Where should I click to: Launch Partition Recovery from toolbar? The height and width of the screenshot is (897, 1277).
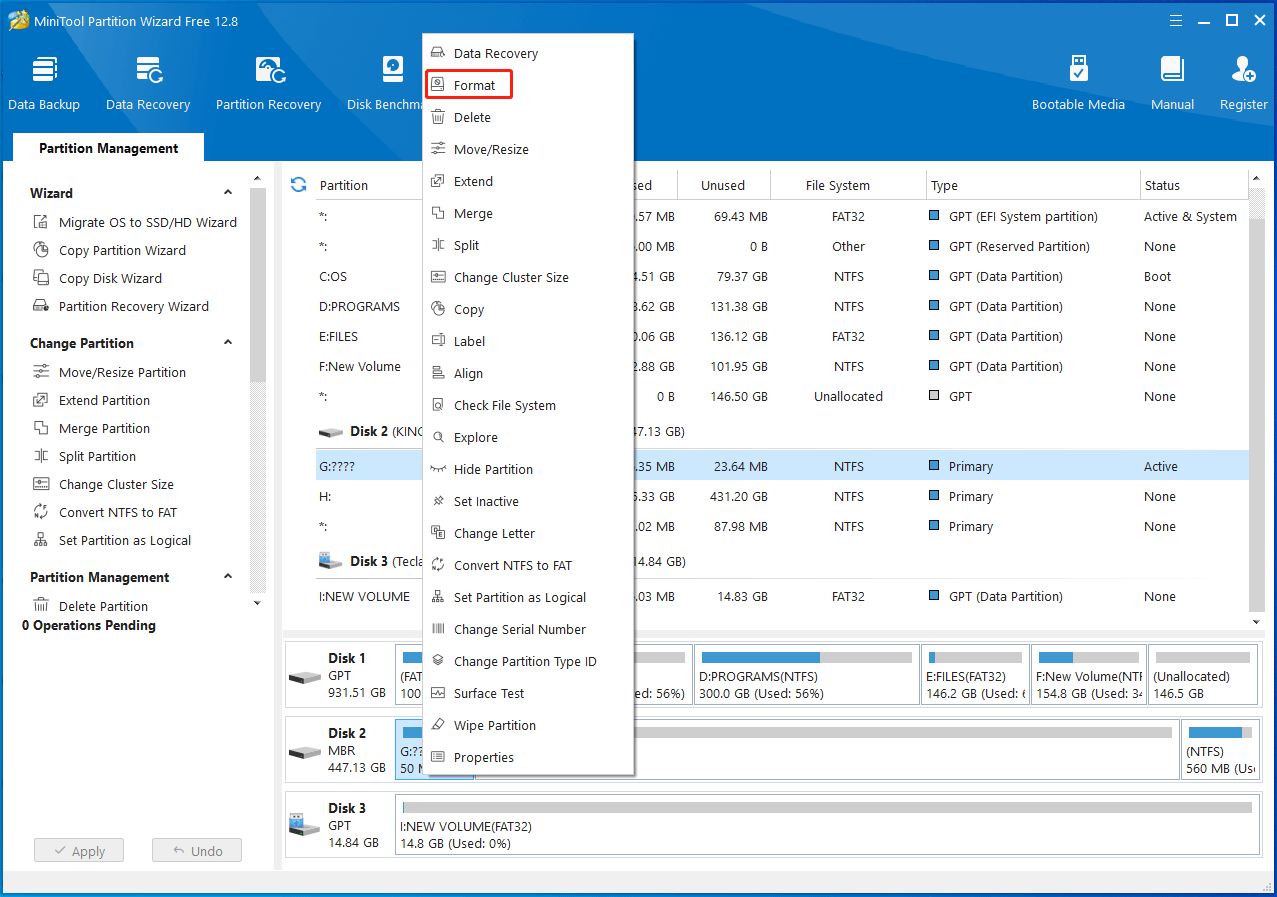click(268, 82)
